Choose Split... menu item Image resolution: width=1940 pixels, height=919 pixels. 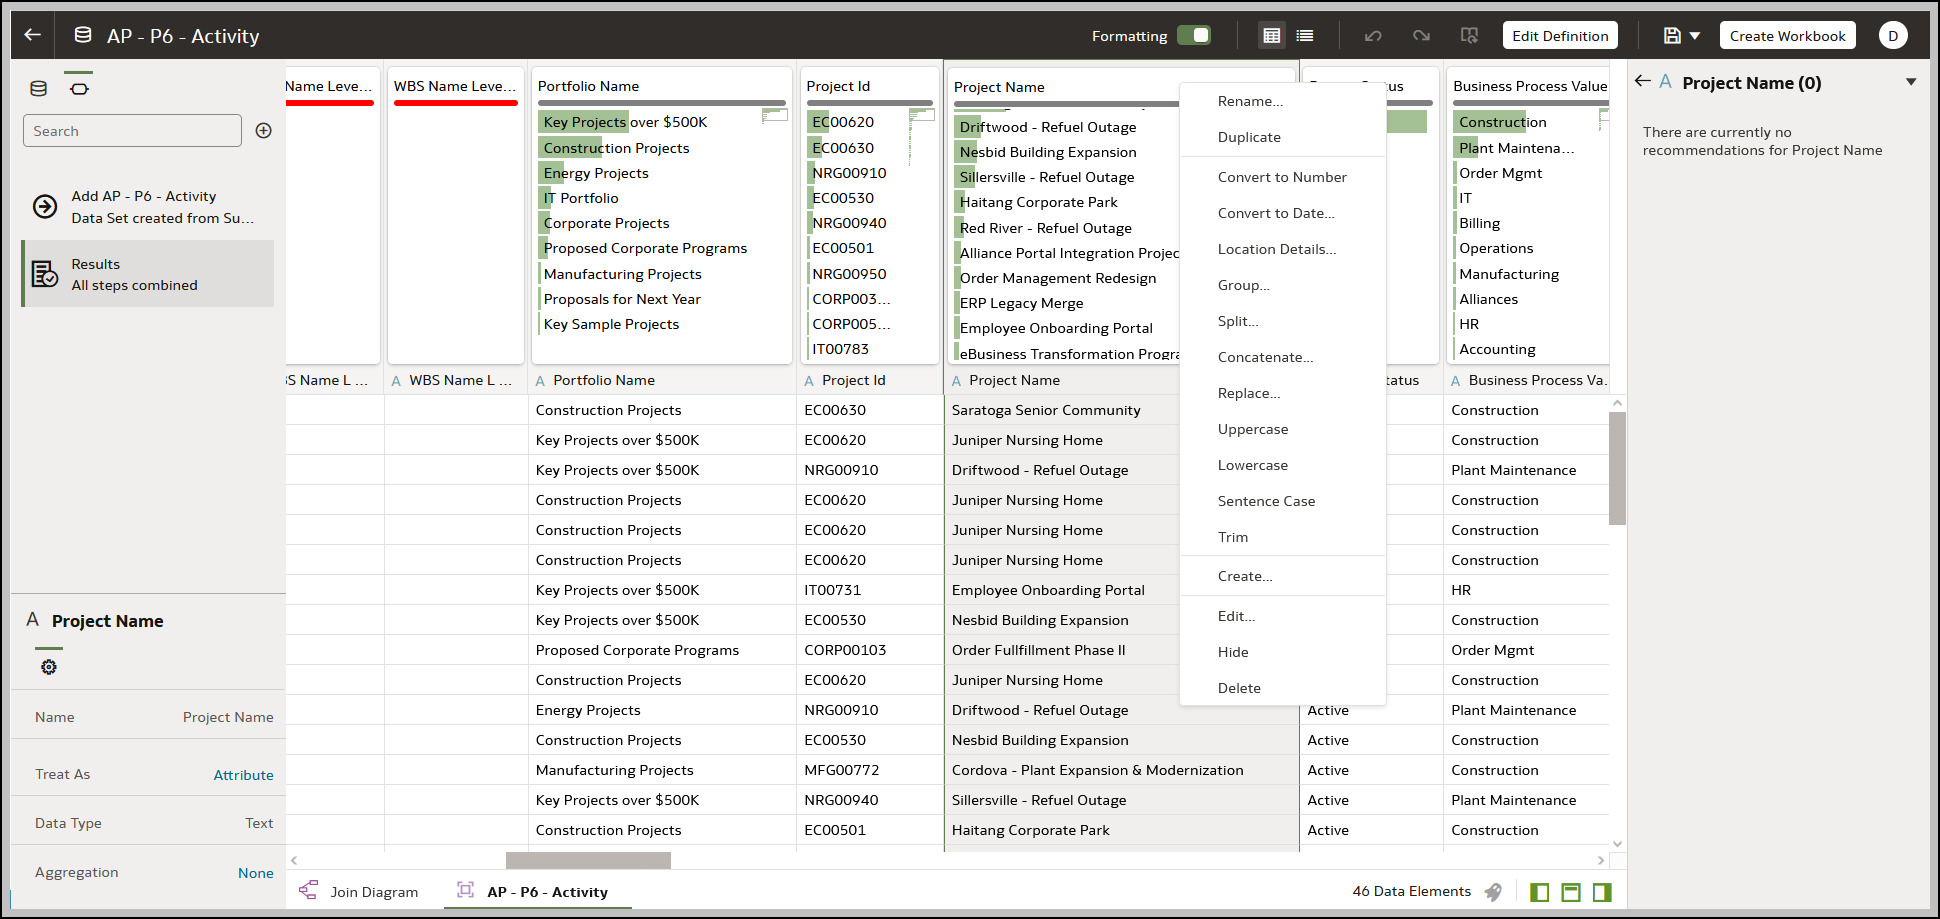point(1282,321)
